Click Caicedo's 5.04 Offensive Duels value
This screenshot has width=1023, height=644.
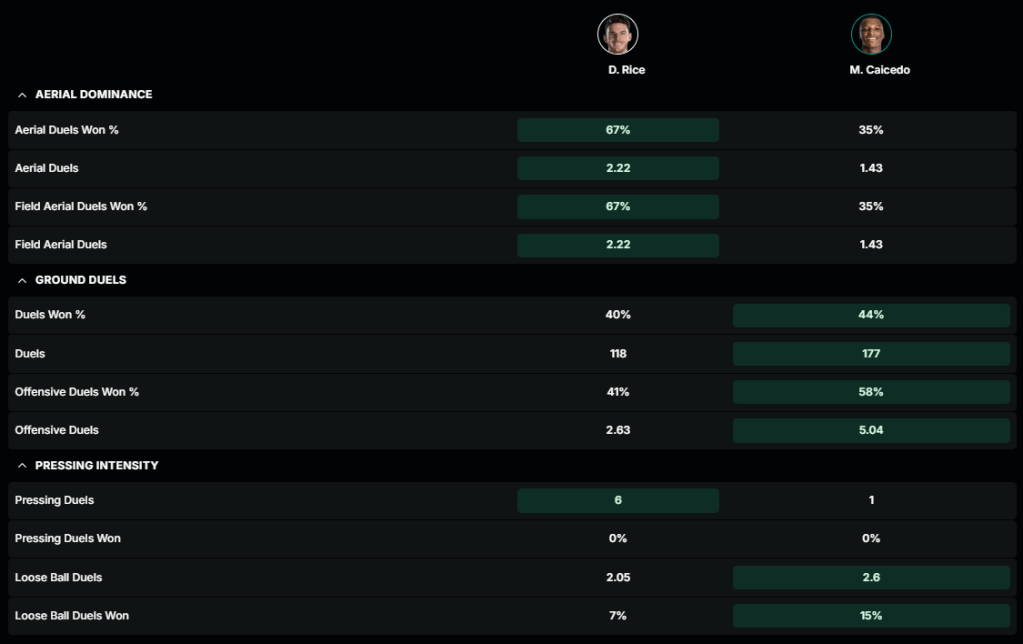(x=871, y=430)
